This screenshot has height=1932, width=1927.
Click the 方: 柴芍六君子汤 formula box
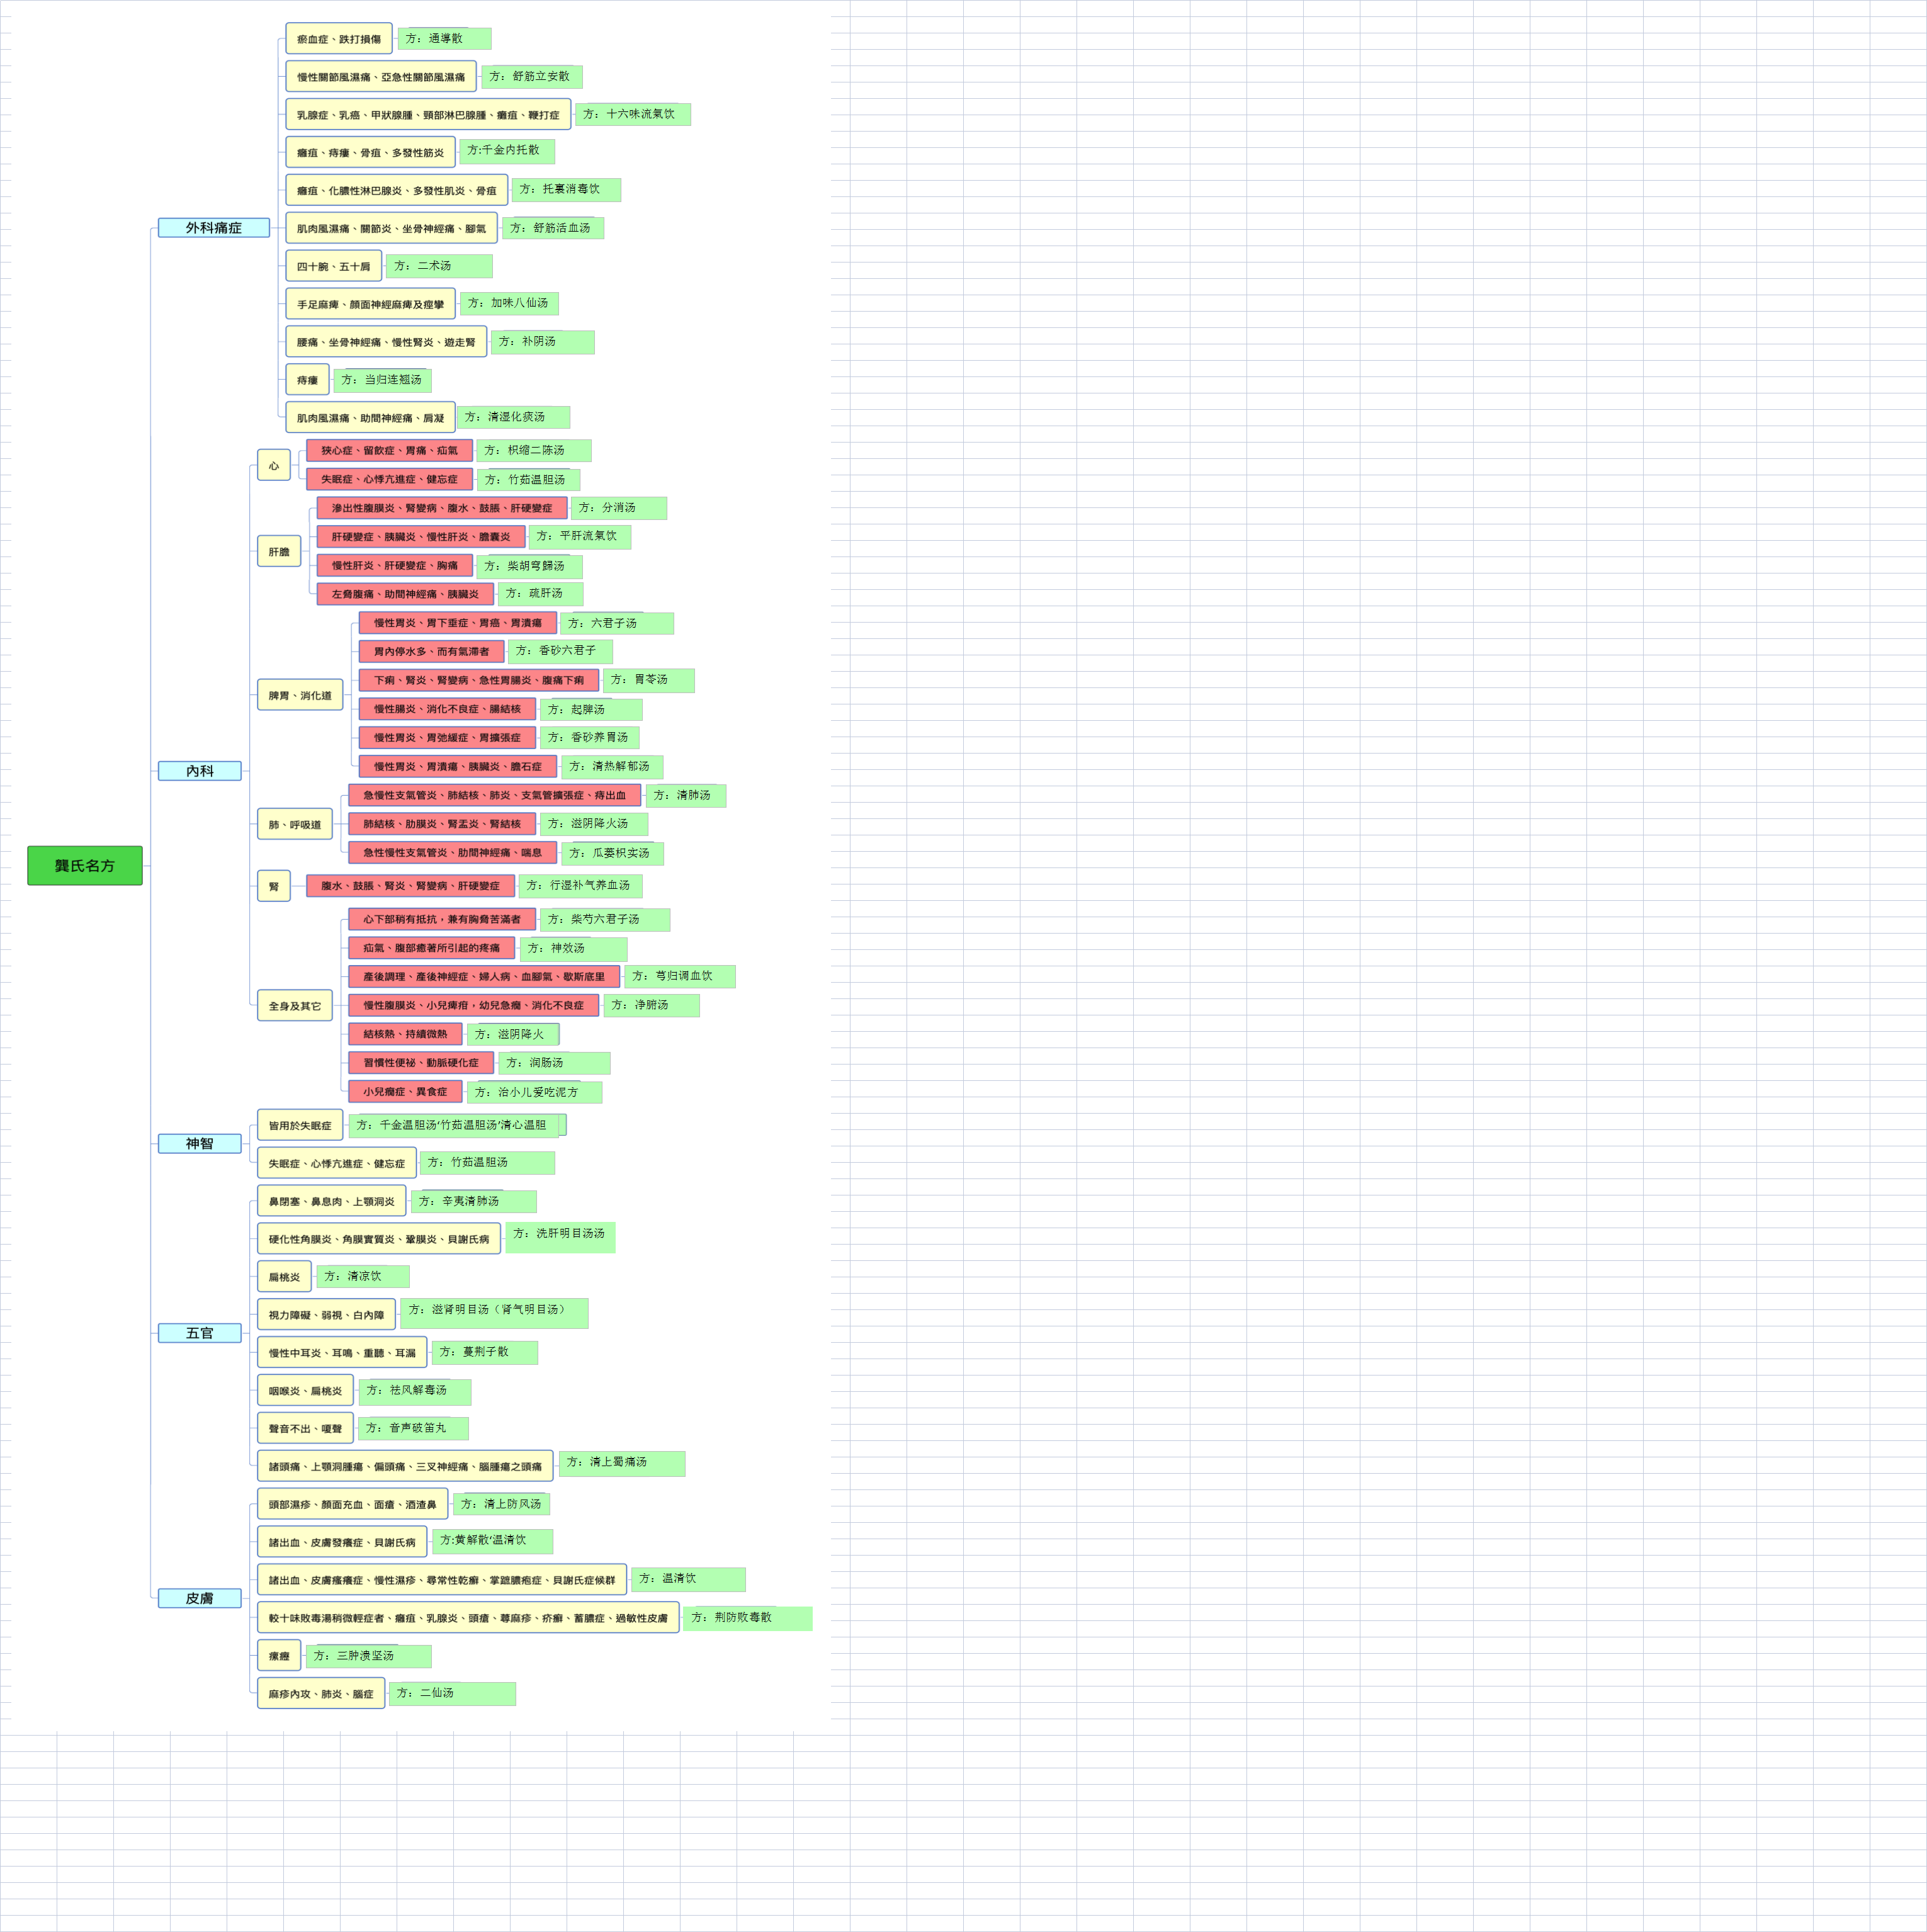605,920
